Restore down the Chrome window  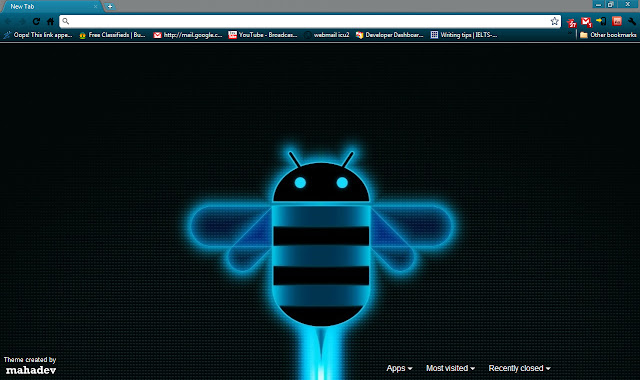[611, 5]
